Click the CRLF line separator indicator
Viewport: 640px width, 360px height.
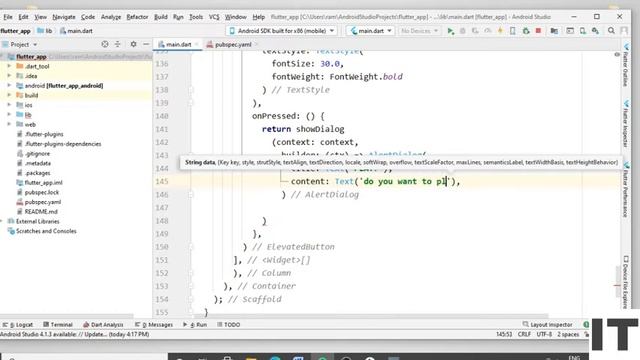point(524,334)
